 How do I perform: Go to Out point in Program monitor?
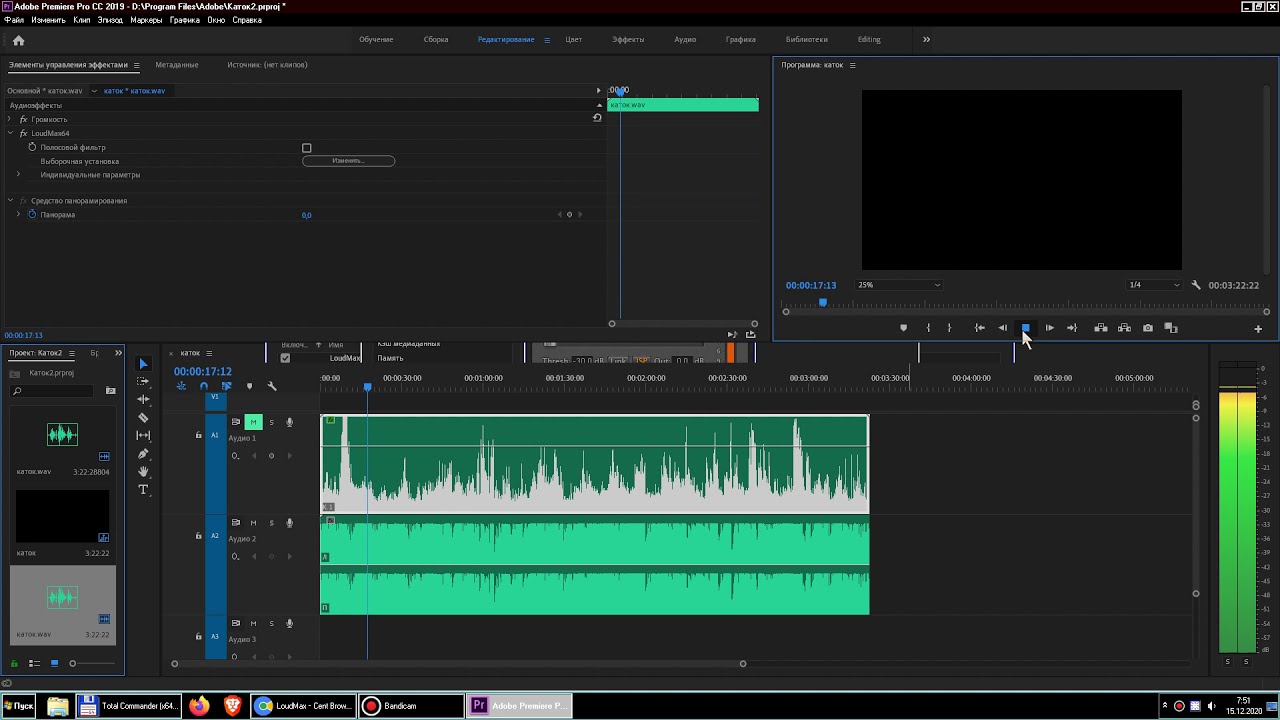coord(1072,328)
